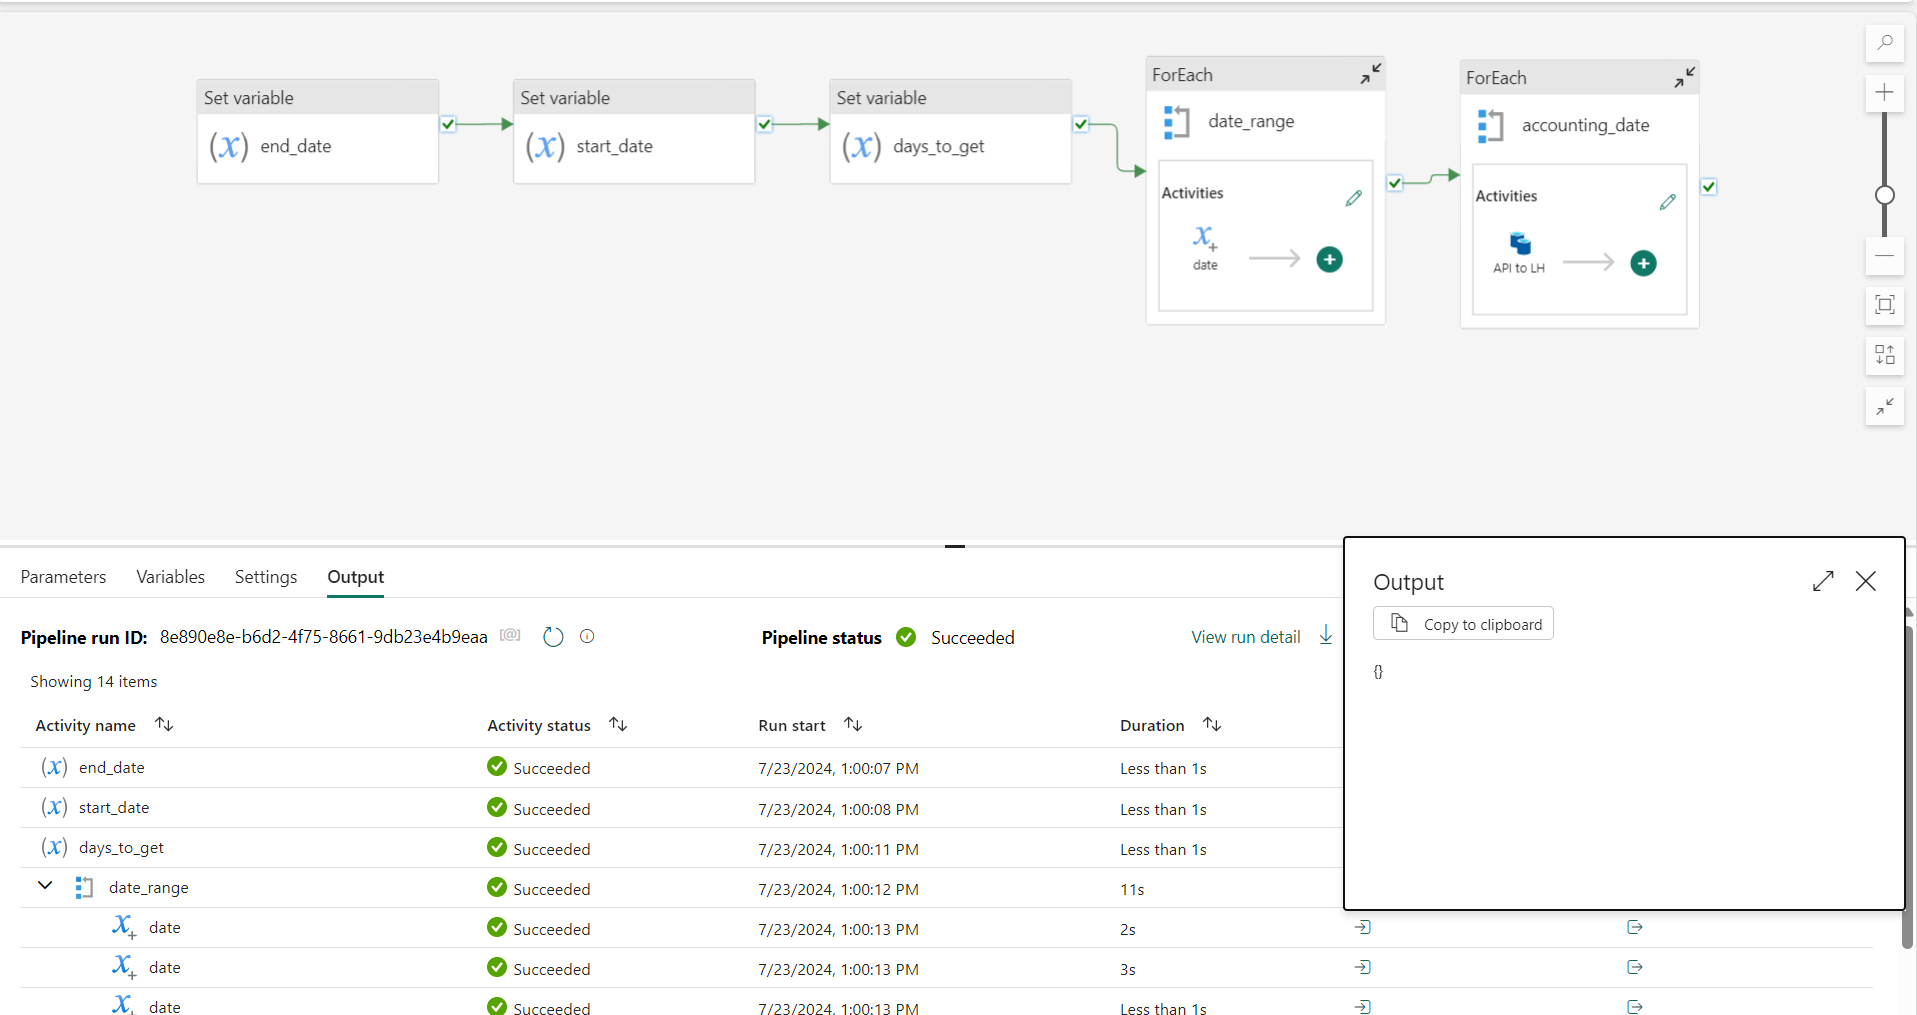Select the API to LH copy activity
Image resolution: width=1917 pixels, height=1015 pixels.
click(1519, 252)
